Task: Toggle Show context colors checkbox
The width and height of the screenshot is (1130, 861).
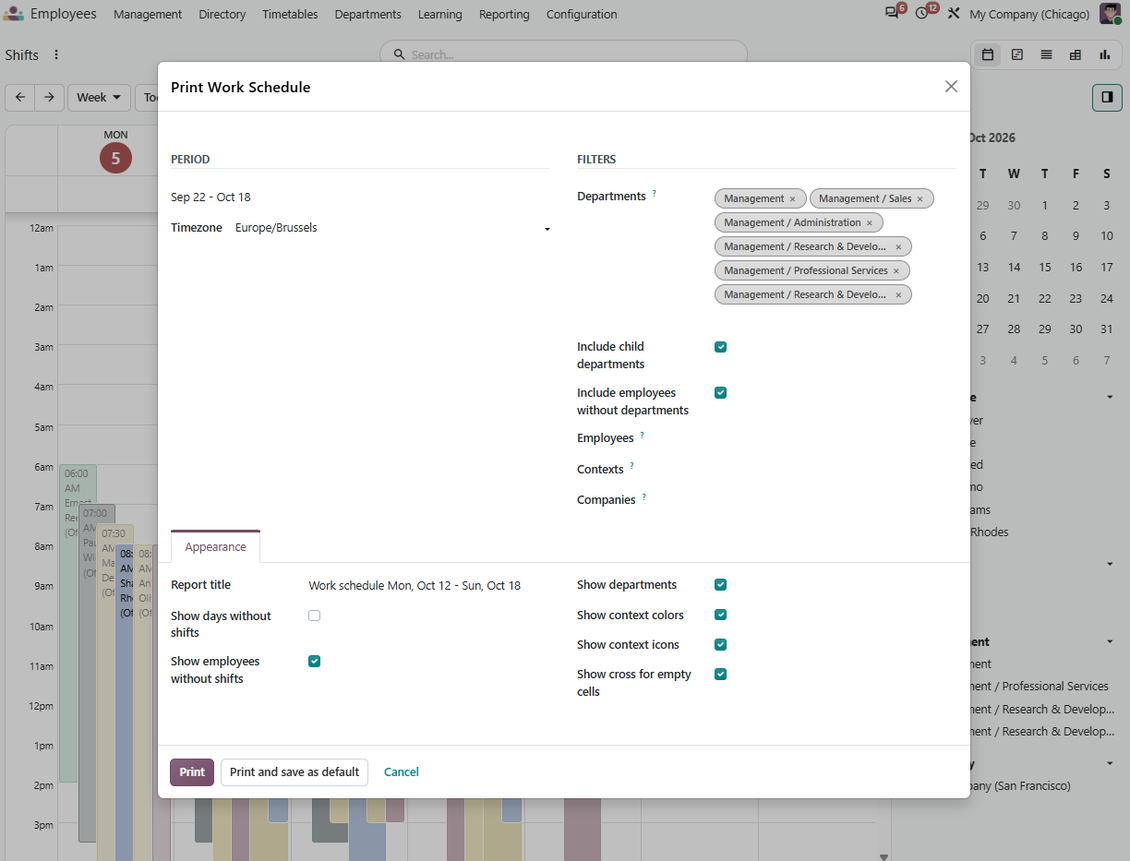Action: coord(721,615)
